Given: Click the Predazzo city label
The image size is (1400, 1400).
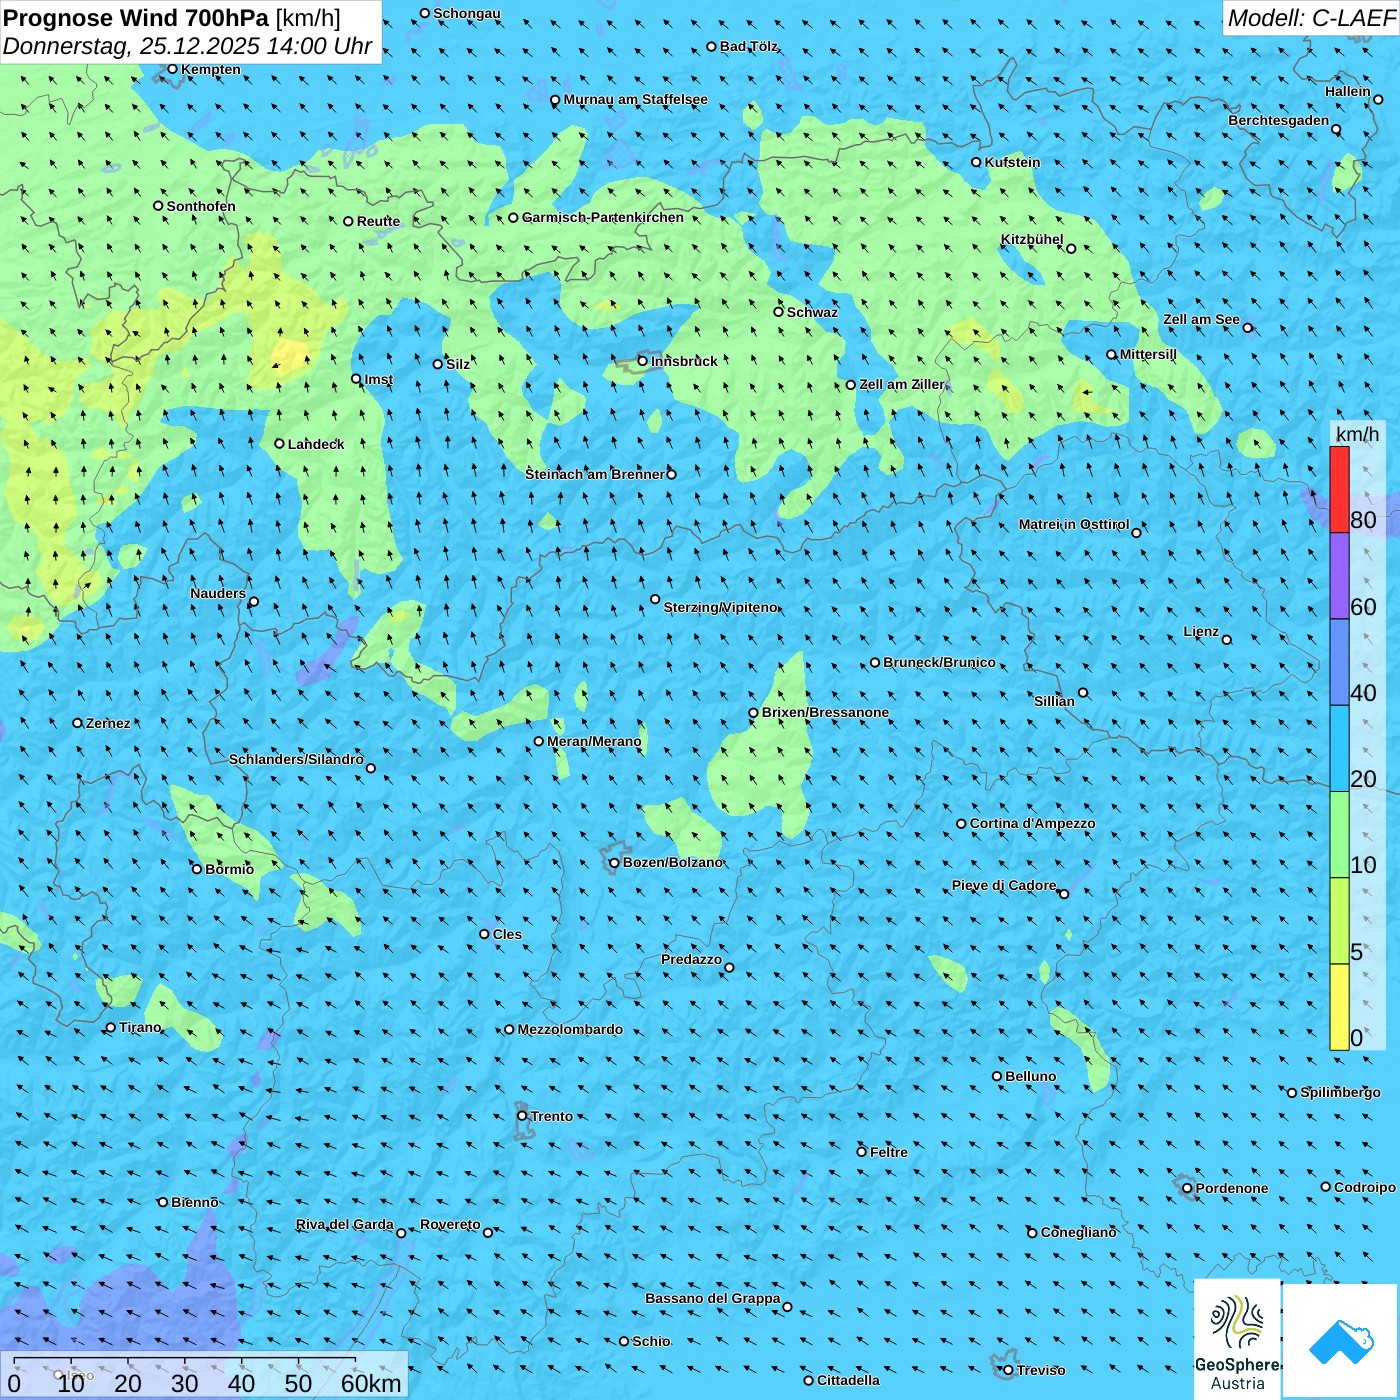Looking at the screenshot, I should pyautogui.click(x=691, y=959).
